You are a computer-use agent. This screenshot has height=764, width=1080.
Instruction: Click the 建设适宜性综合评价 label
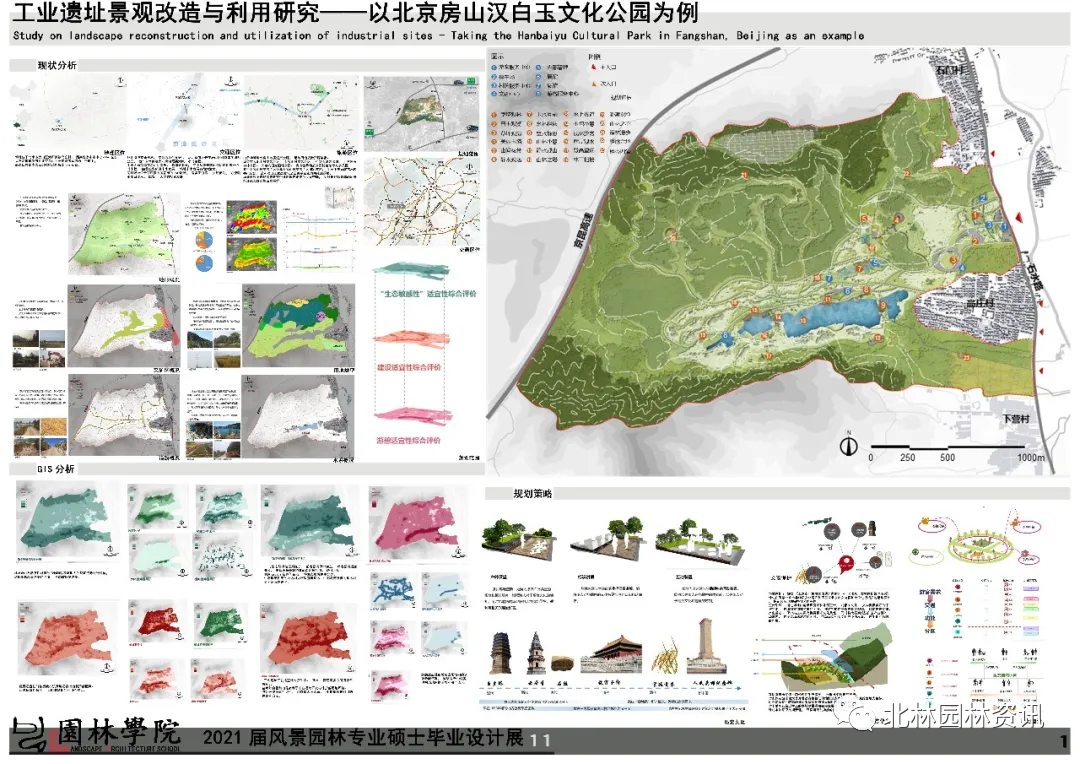coord(408,367)
